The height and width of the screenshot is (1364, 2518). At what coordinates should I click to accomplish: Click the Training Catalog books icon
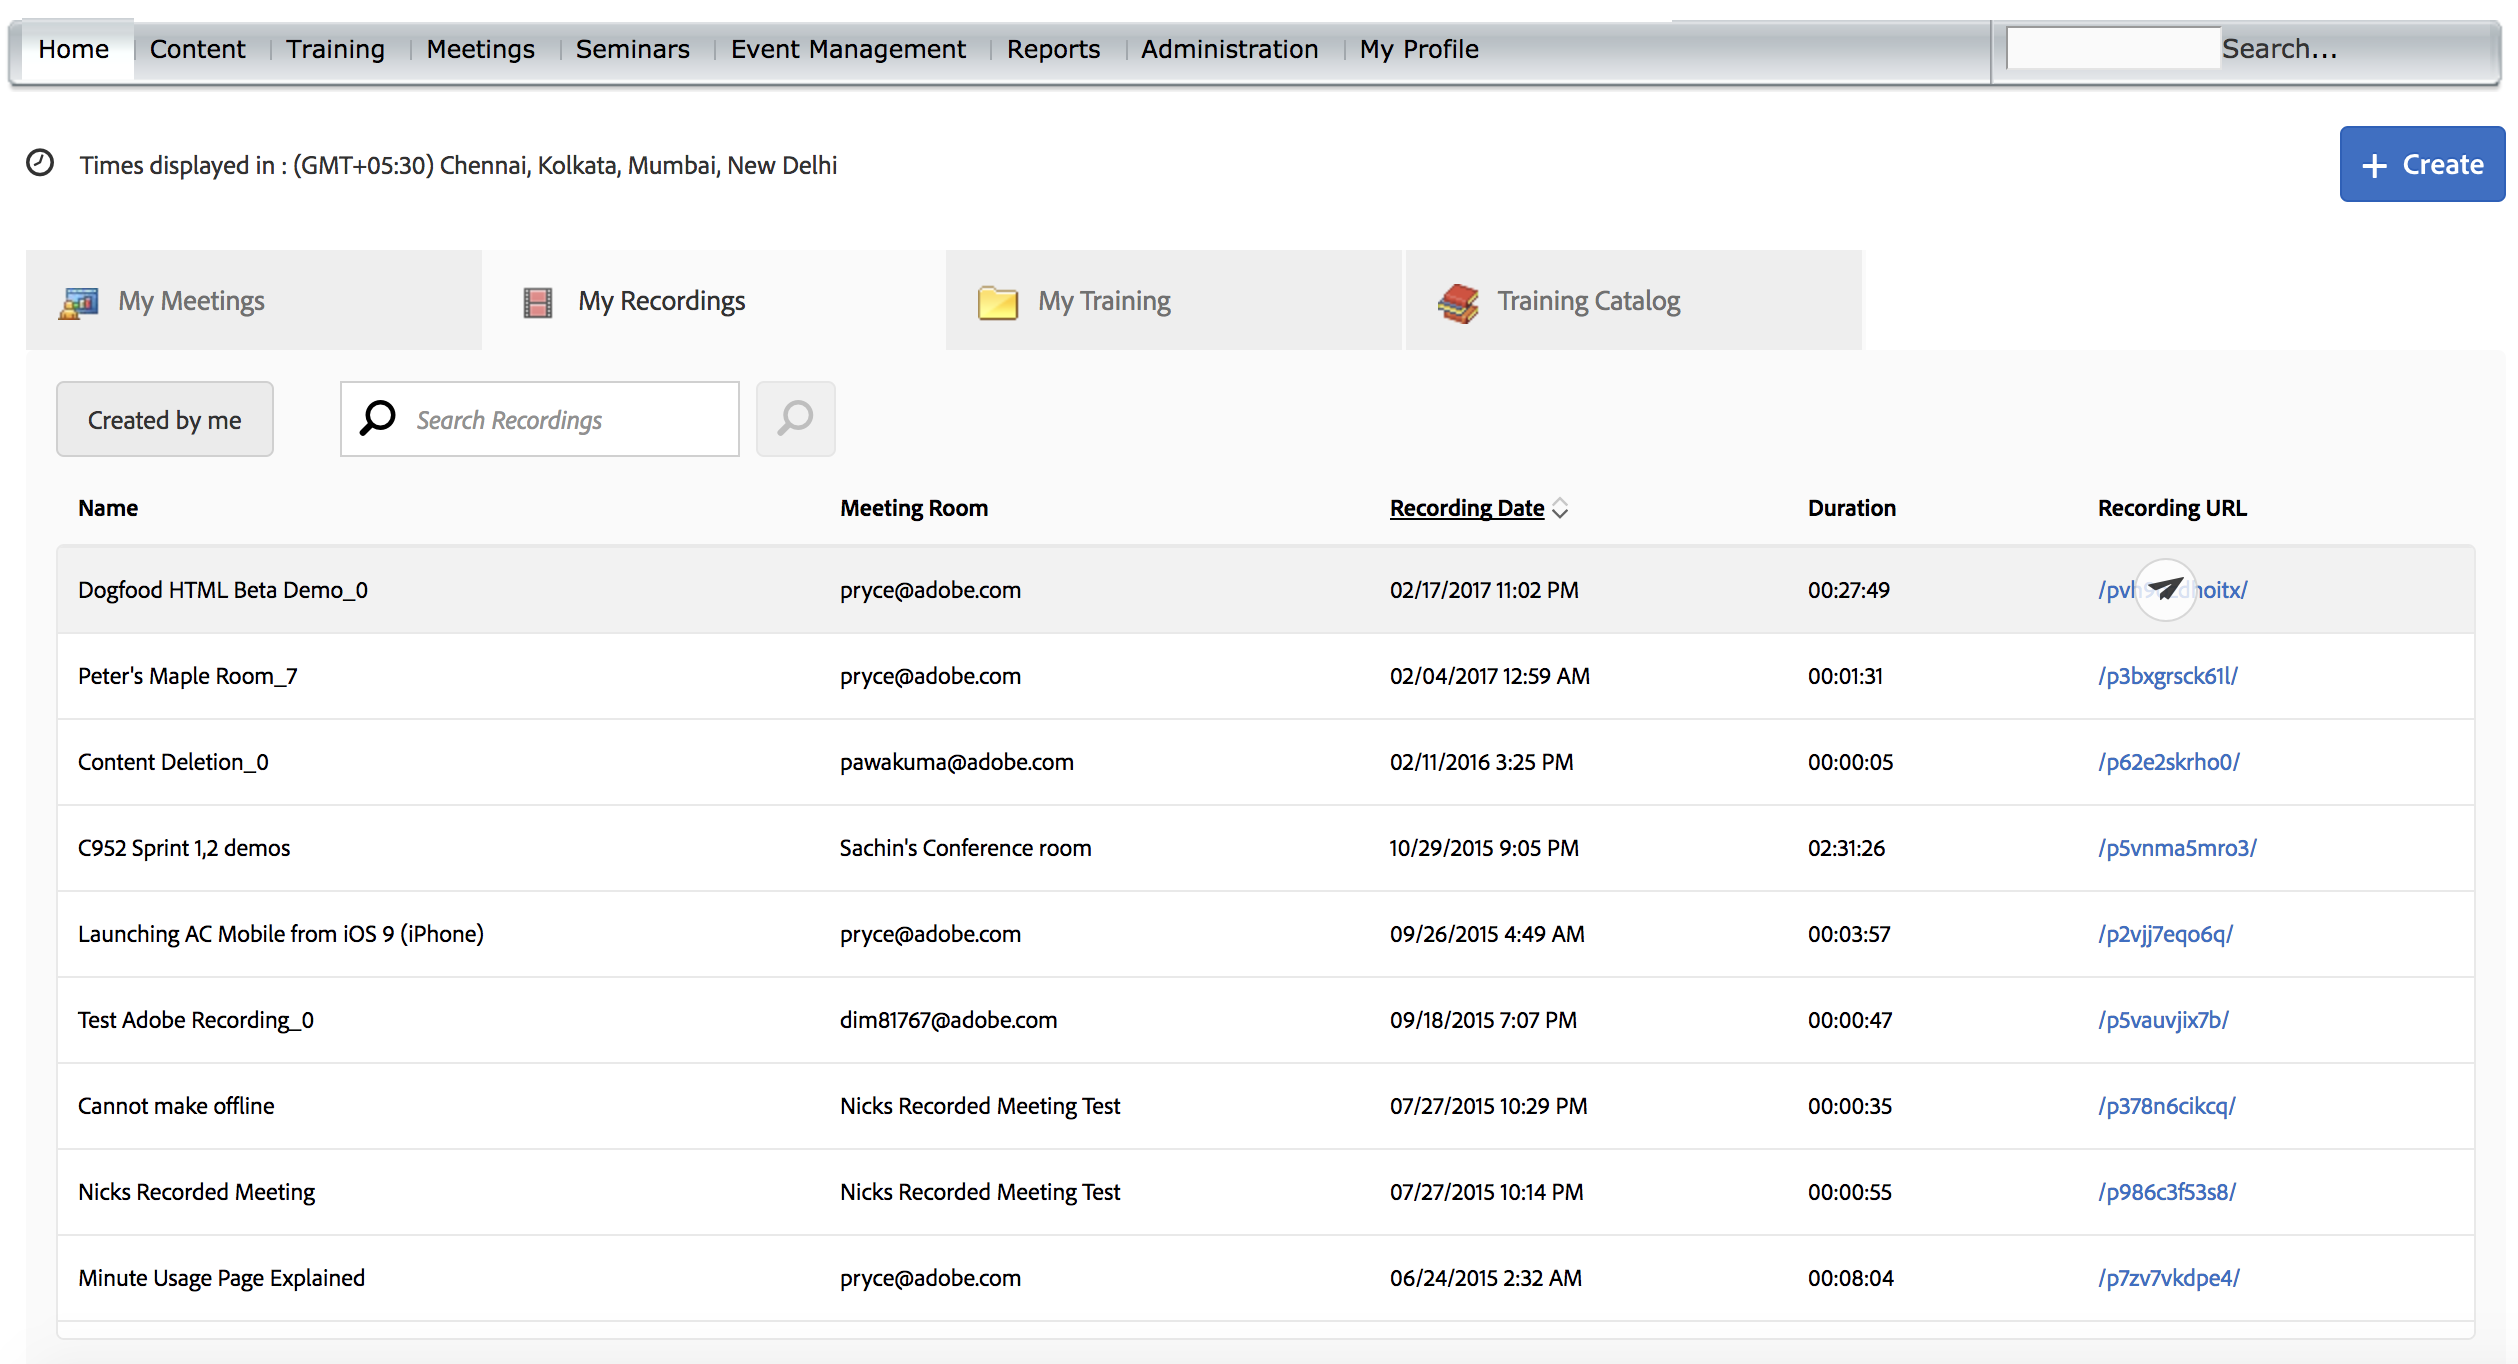click(1458, 302)
